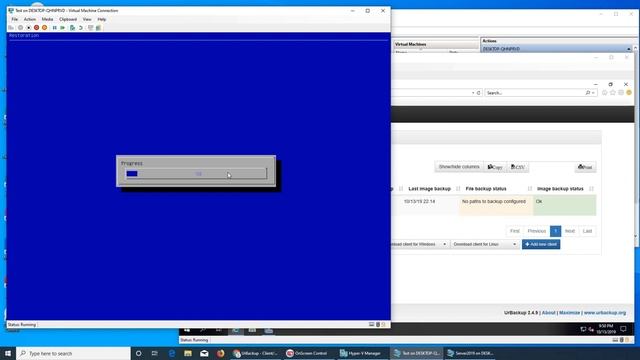Click the taskbar search box
Image resolution: width=640 pixels, height=360 pixels.
coord(73,353)
